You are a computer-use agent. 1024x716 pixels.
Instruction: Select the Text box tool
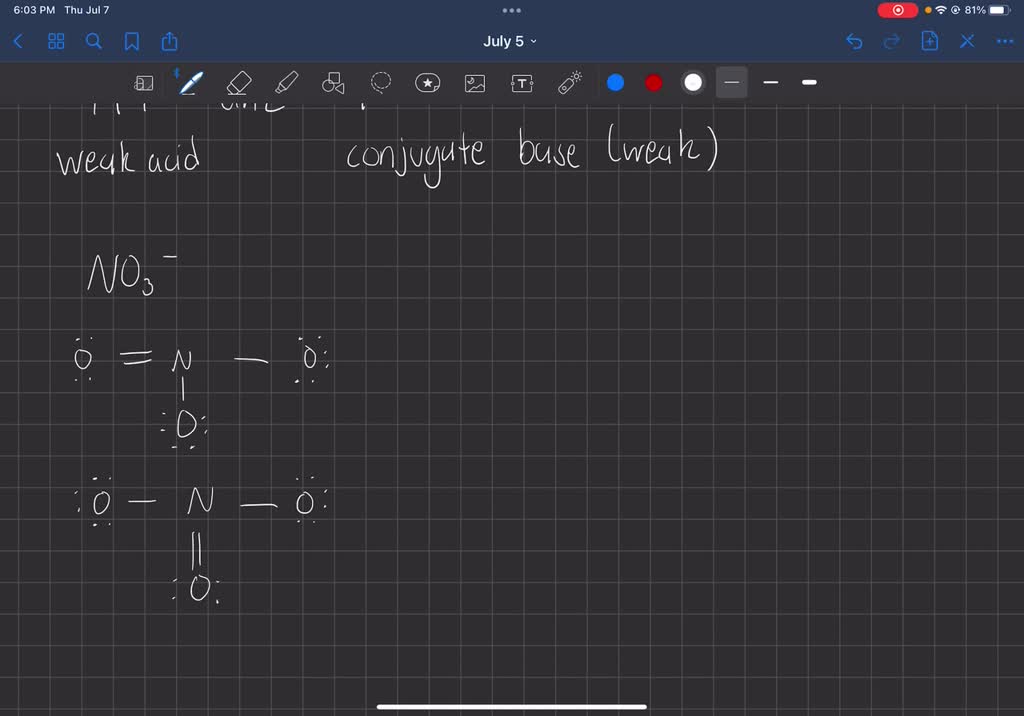(522, 83)
